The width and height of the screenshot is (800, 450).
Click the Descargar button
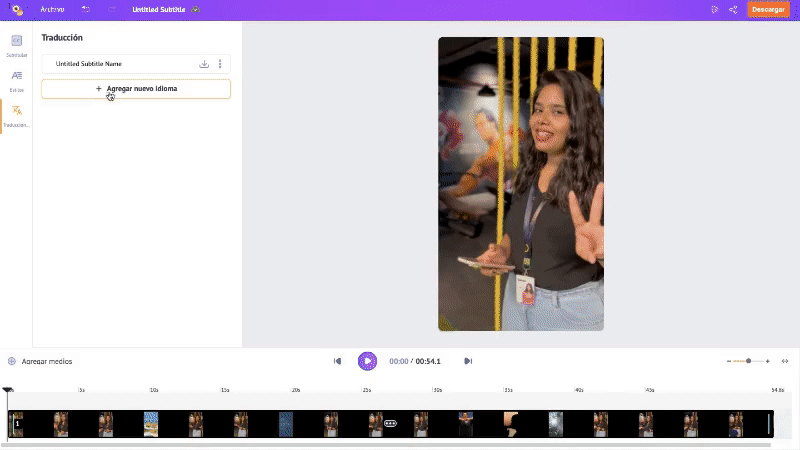[768, 9]
